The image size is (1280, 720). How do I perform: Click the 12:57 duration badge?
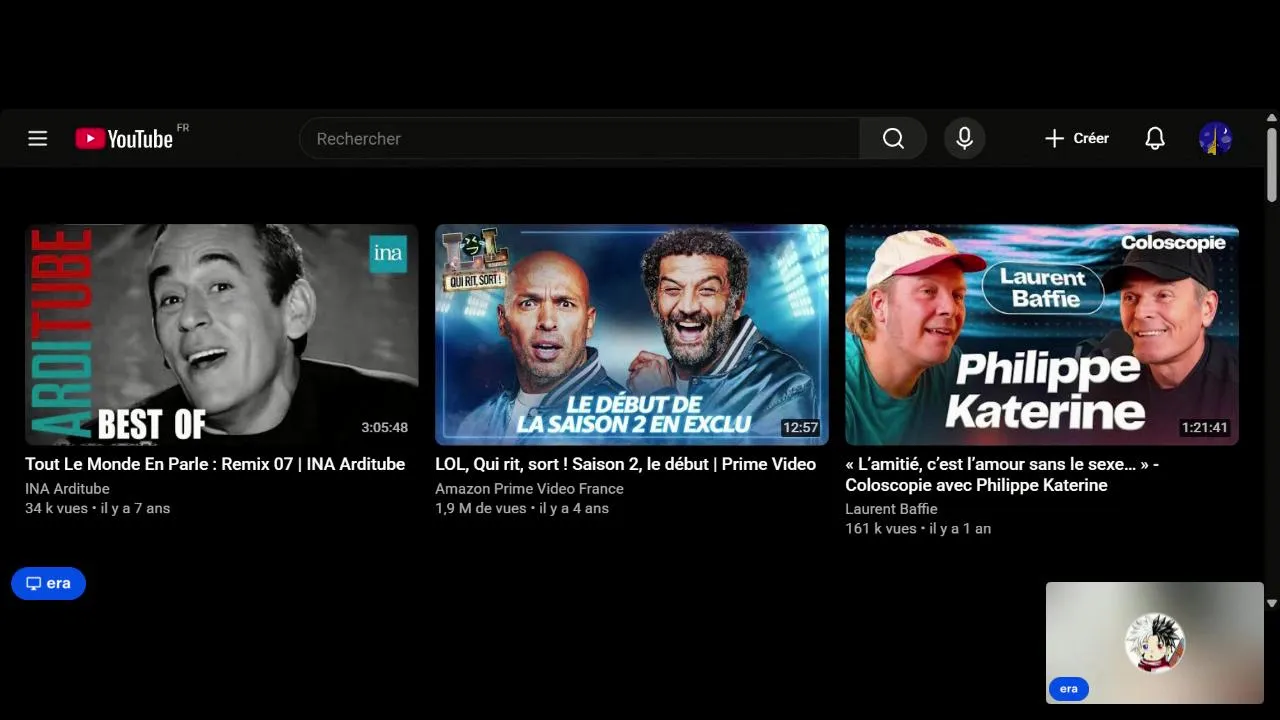pos(800,427)
